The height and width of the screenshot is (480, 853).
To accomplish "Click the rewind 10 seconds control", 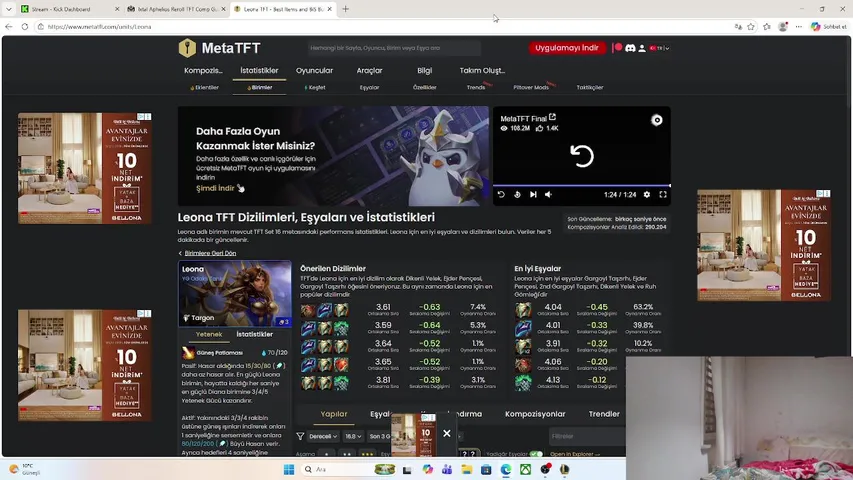I will [517, 194].
